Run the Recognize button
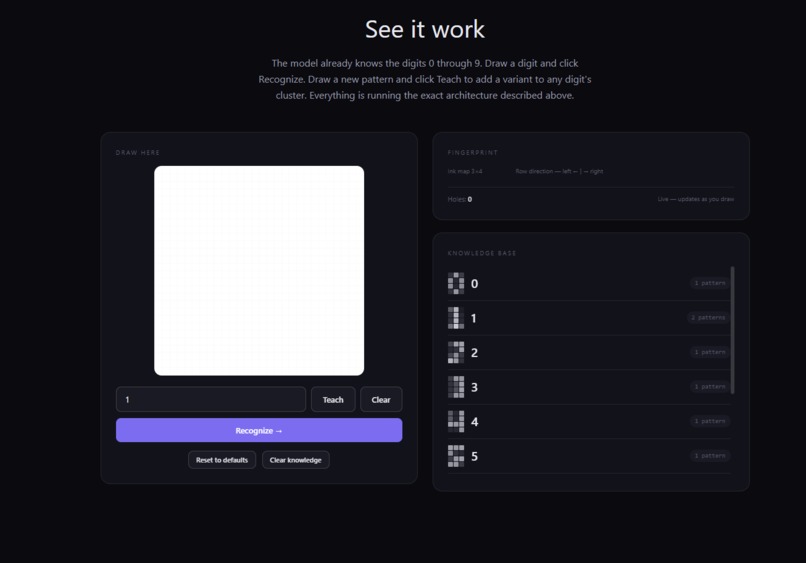806x563 pixels. 259,430
